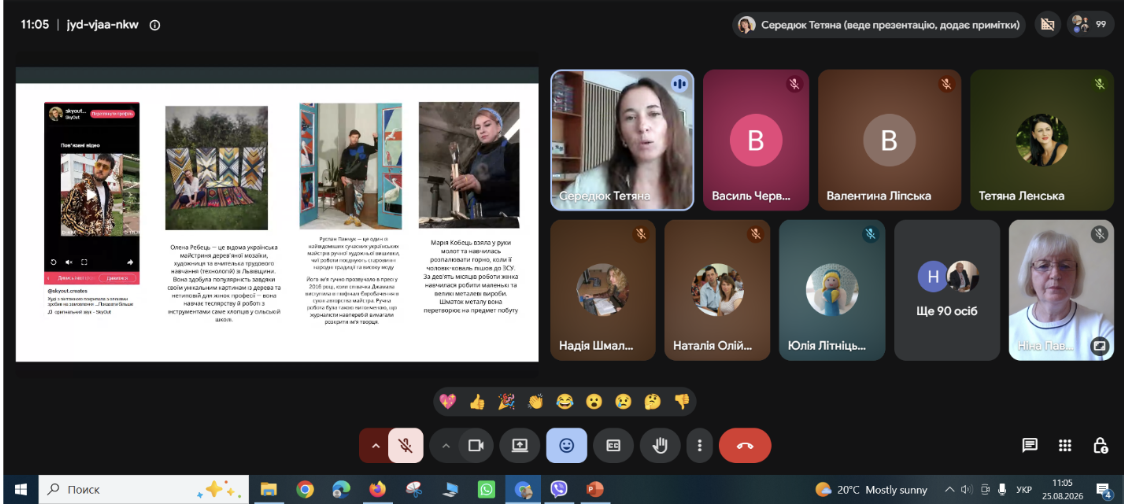The image size is (1124, 504).
Task: Open File Explorer from the taskbar
Action: [269, 489]
